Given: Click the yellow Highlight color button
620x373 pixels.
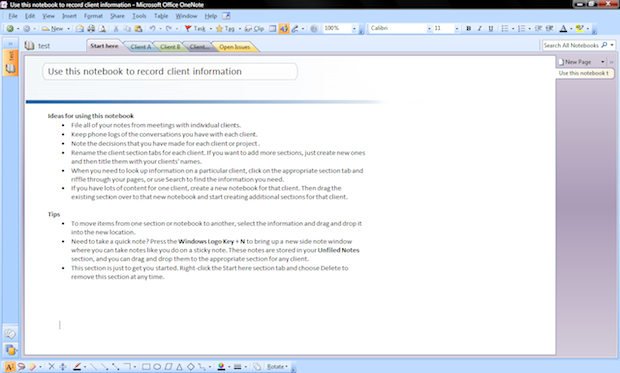Looking at the screenshot, I should (x=580, y=28).
